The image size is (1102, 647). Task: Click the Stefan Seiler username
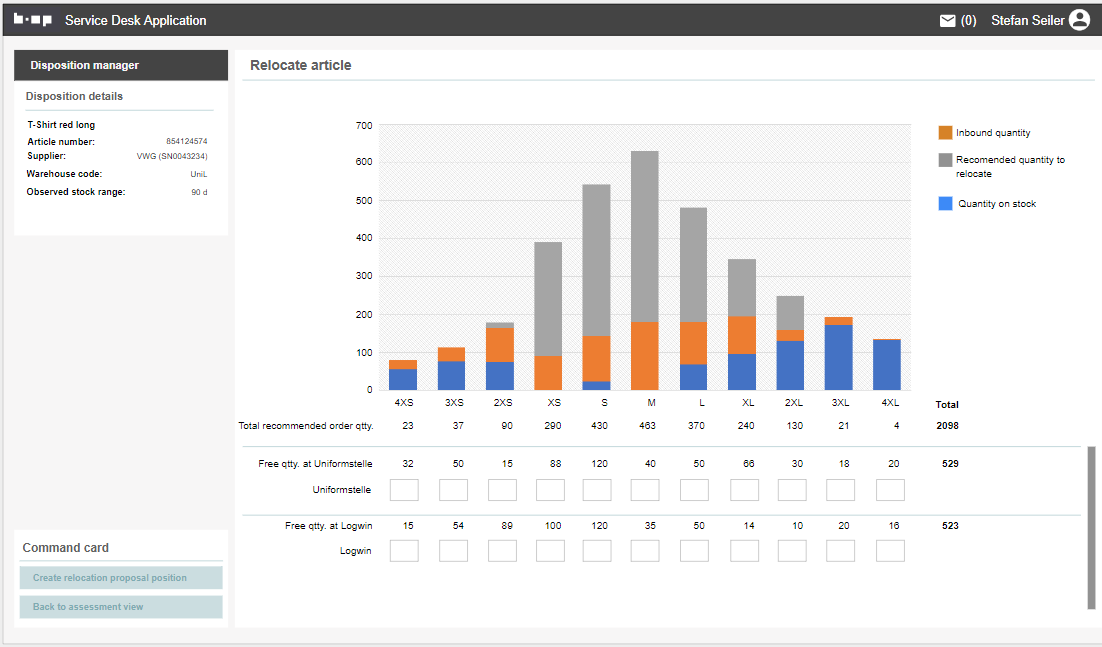tap(1027, 21)
